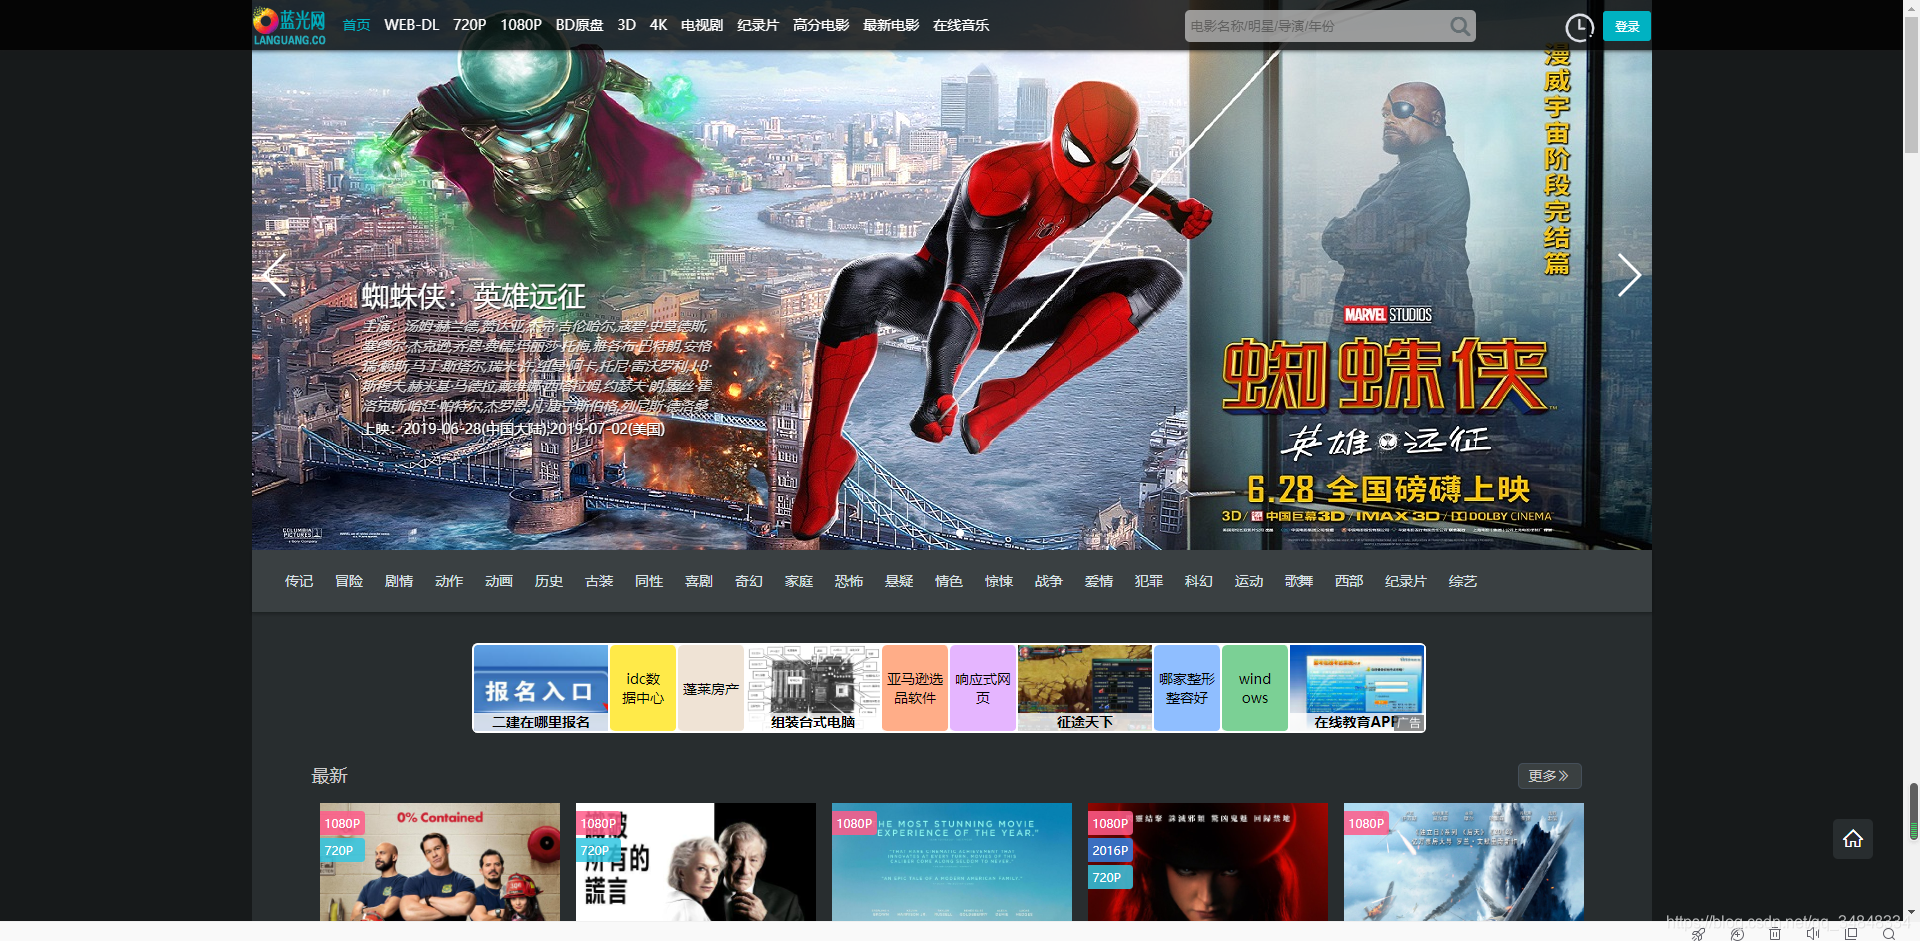Click the 蜘蛛侠：英雄远征 banner title
1920x941 pixels.
tap(474, 296)
